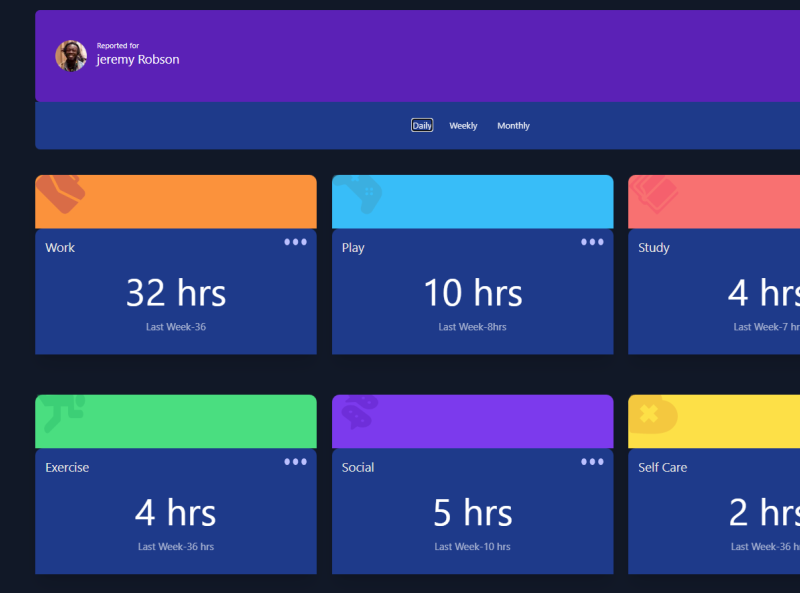
Task: Select the Play activity card
Action: (x=472, y=290)
